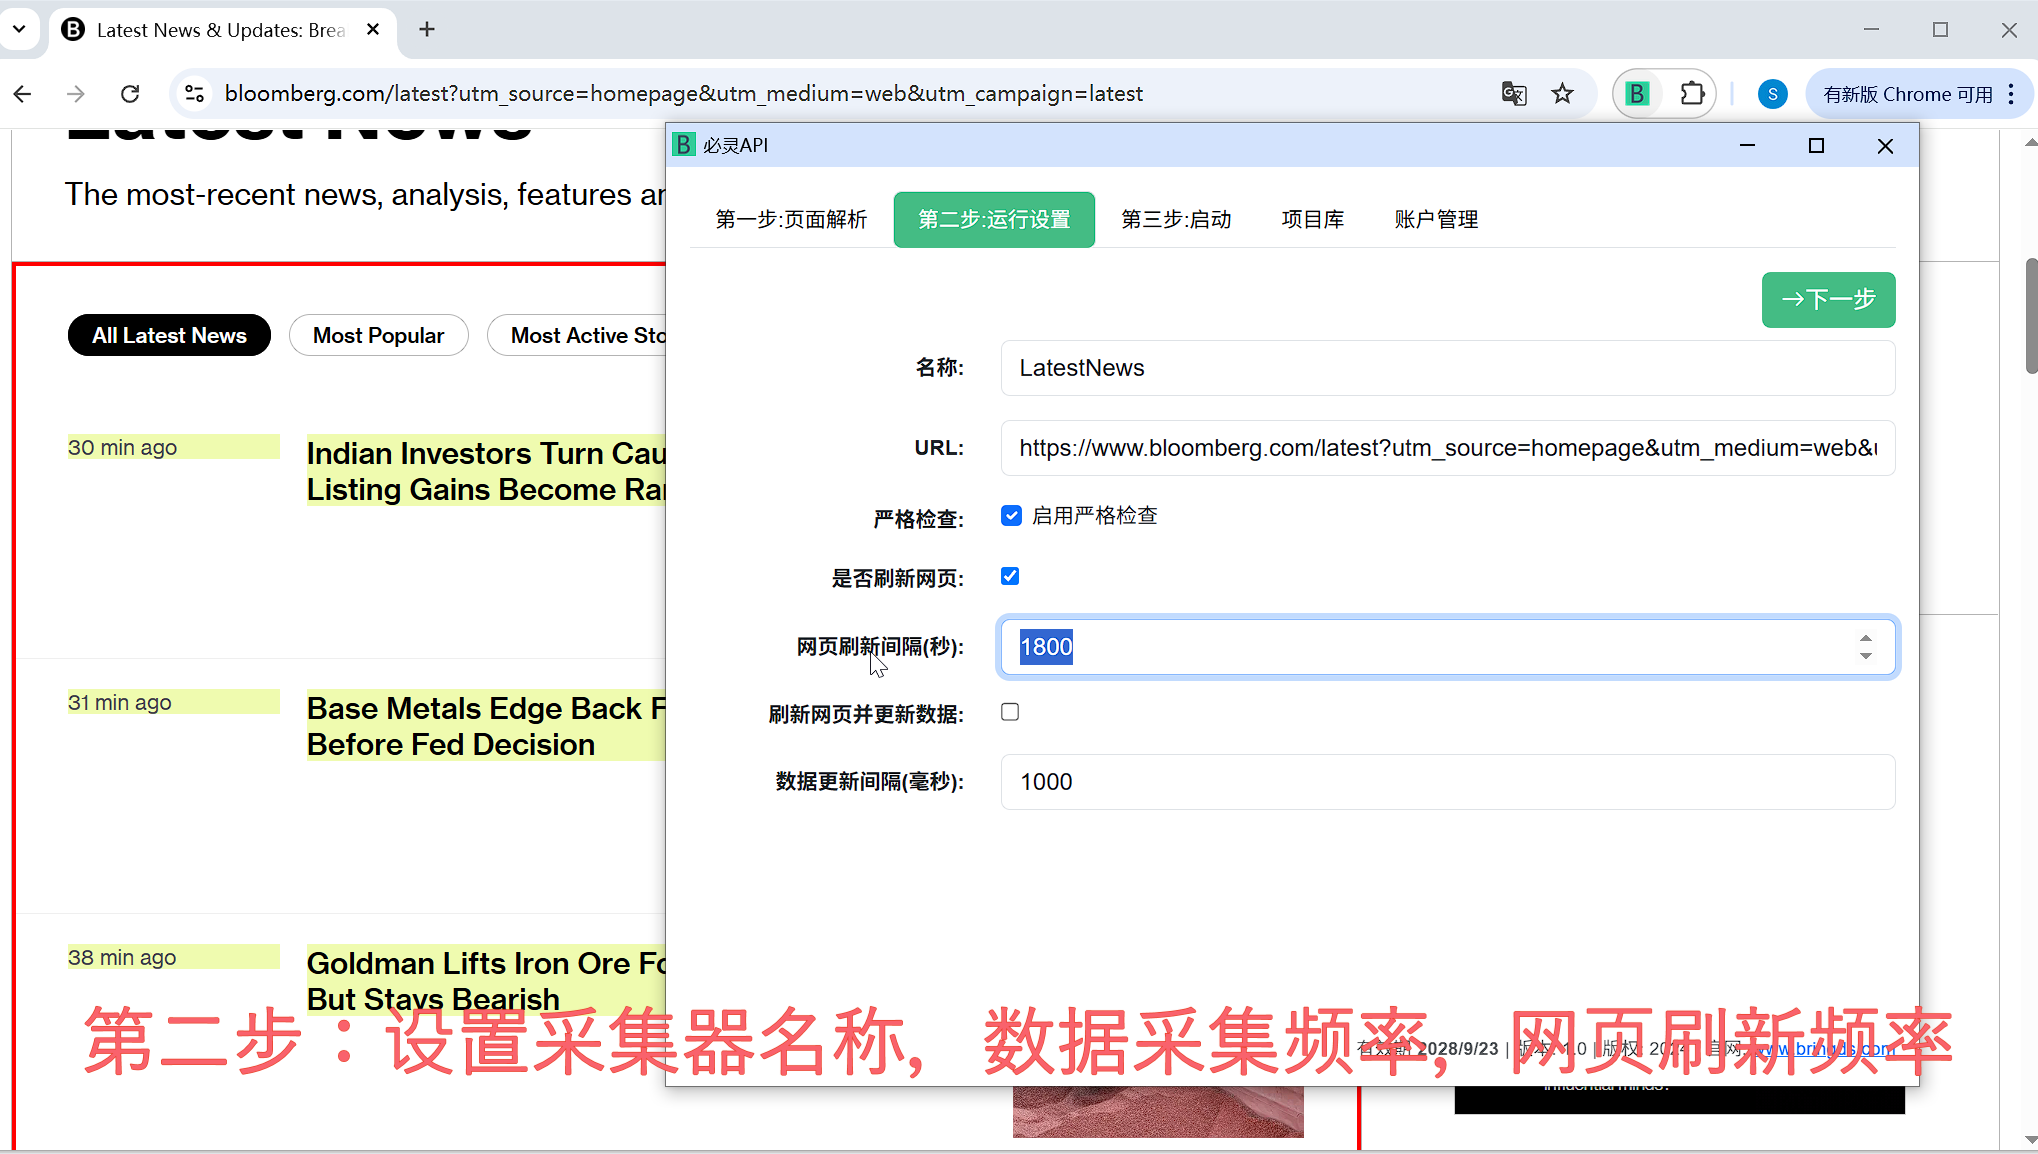Uncheck the 是否刷新网页 checkbox
Screen dimensions: 2038x1154
(1010, 576)
